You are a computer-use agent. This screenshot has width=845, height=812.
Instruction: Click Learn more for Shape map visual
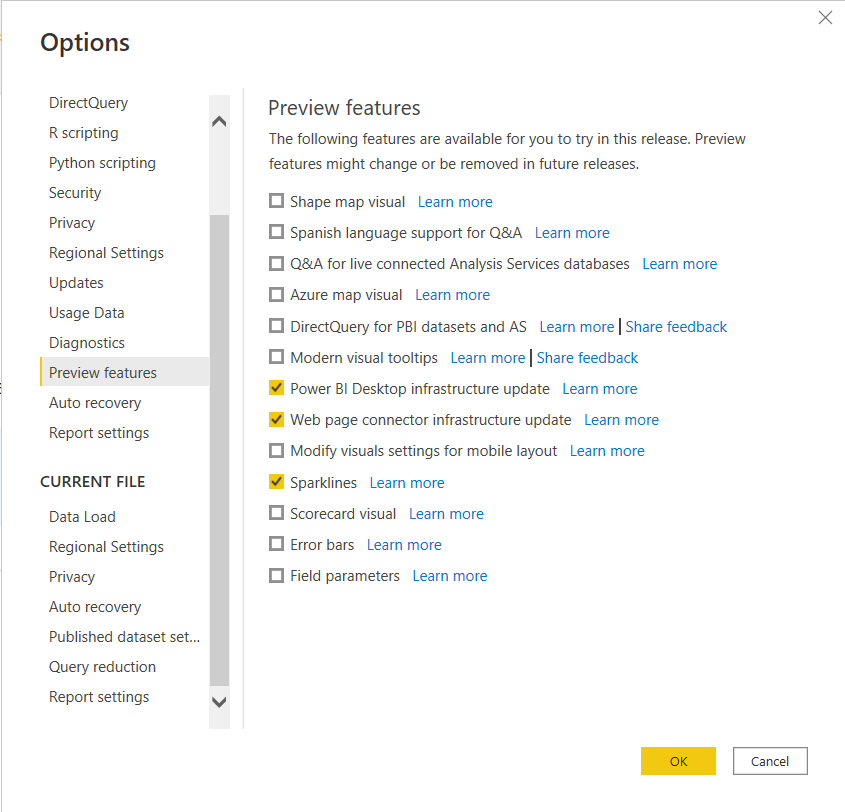[455, 202]
